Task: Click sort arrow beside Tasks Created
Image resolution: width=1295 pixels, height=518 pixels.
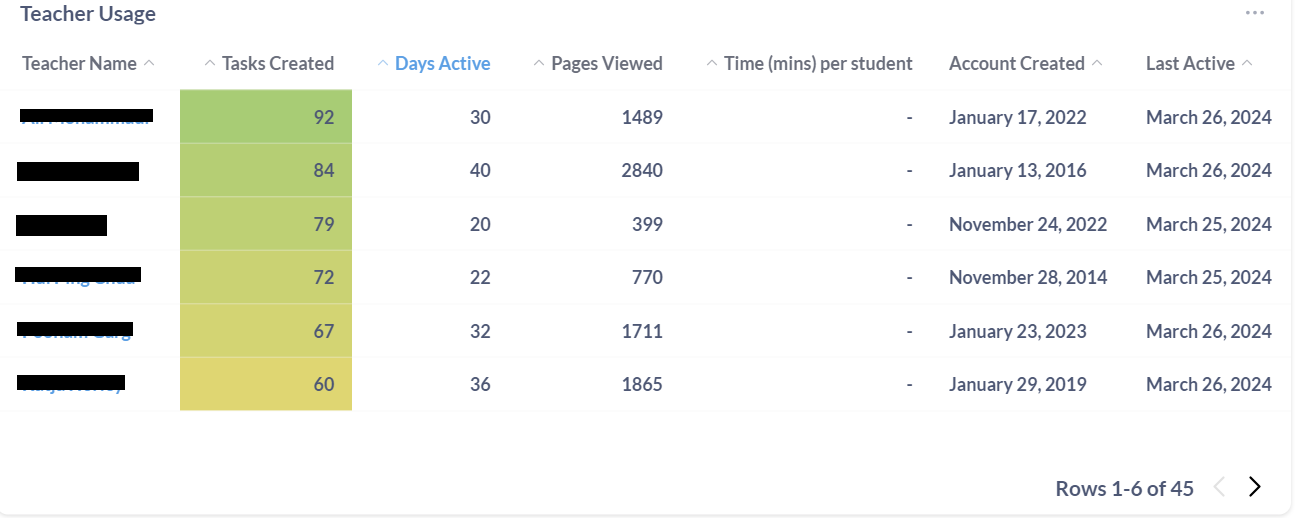Action: (x=210, y=63)
